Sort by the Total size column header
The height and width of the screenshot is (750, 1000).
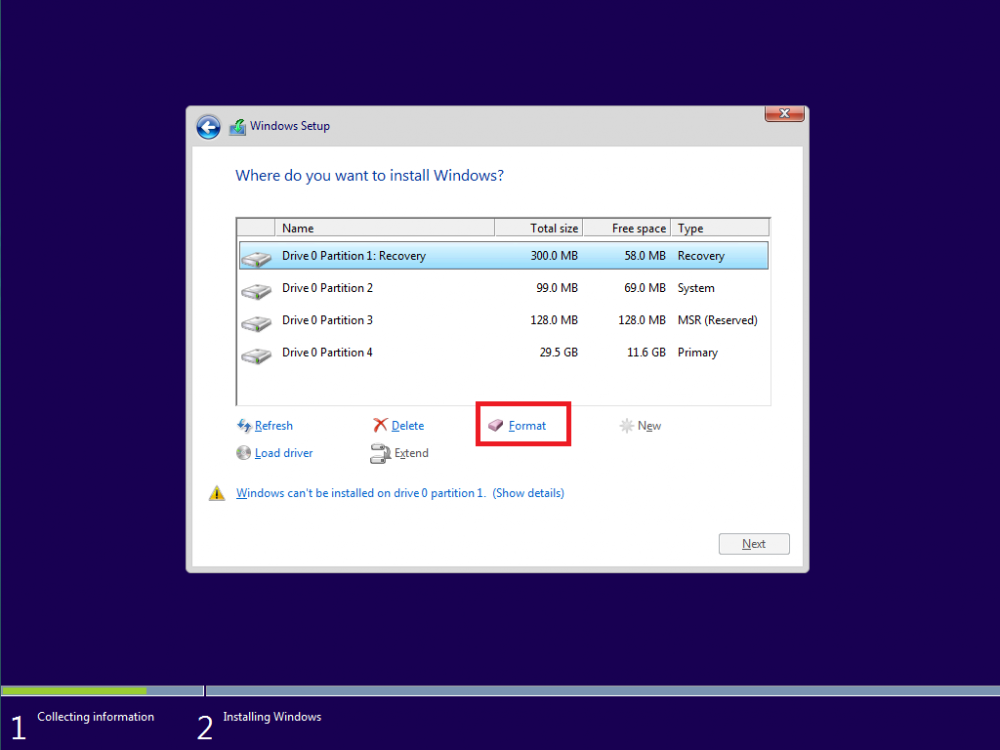point(539,228)
